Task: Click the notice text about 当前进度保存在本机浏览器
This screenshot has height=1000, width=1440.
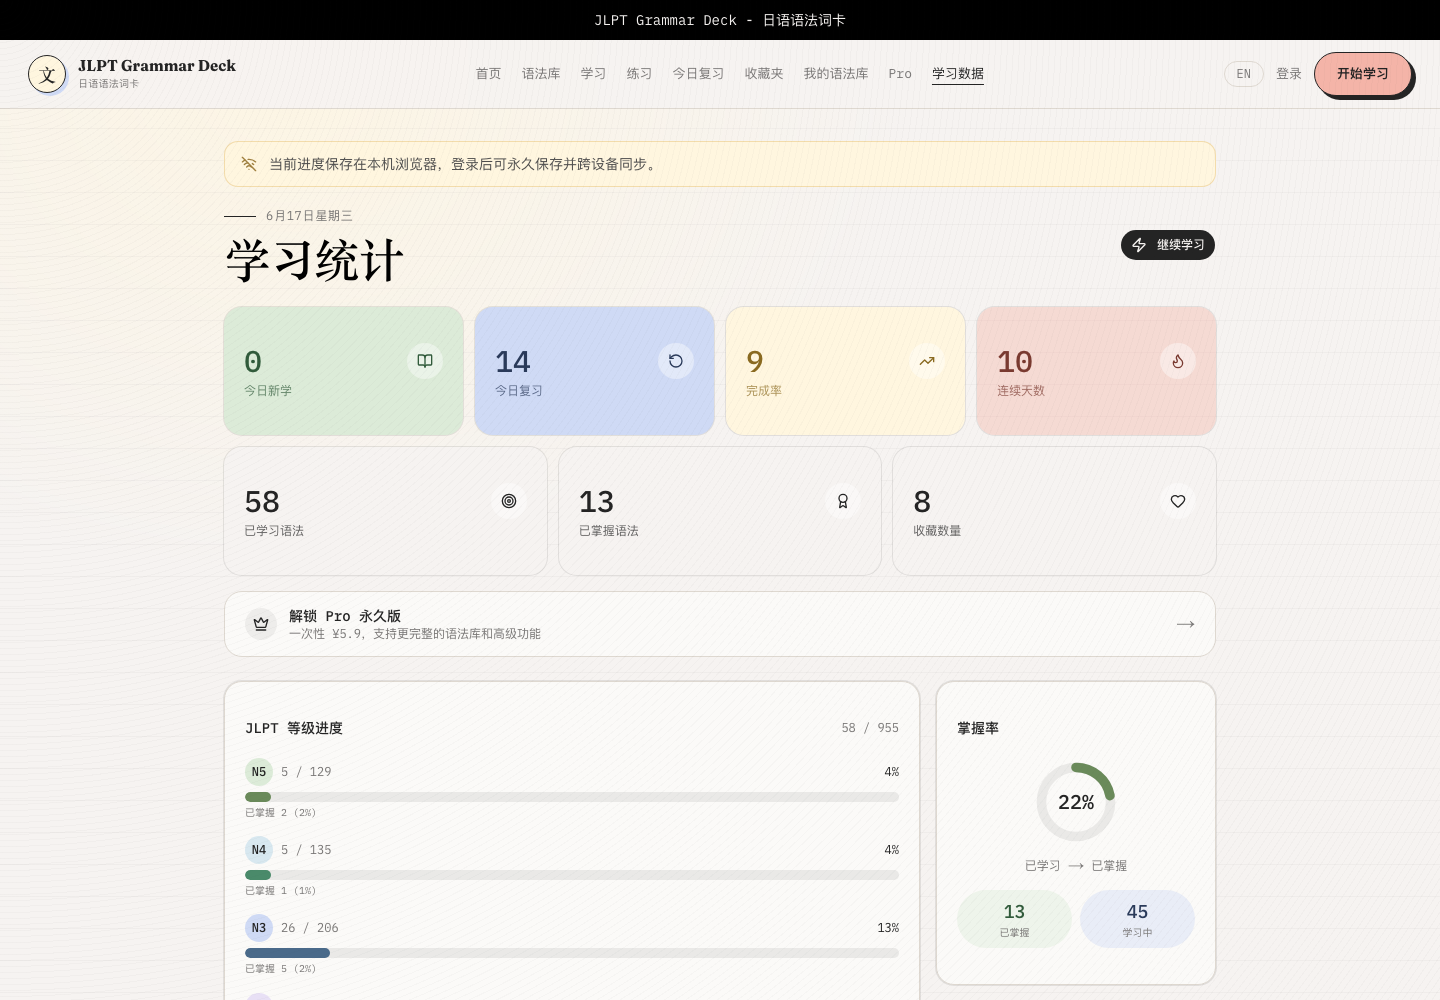Action: click(465, 164)
